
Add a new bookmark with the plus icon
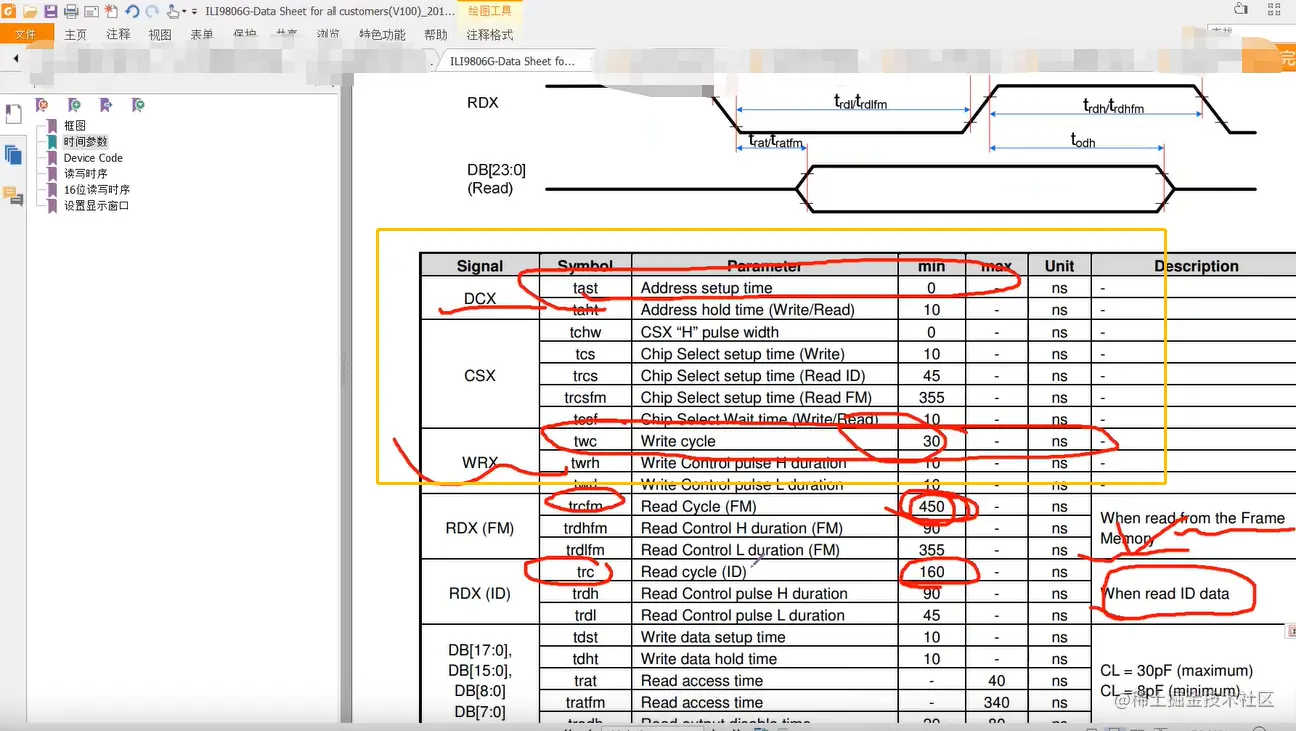click(74, 105)
